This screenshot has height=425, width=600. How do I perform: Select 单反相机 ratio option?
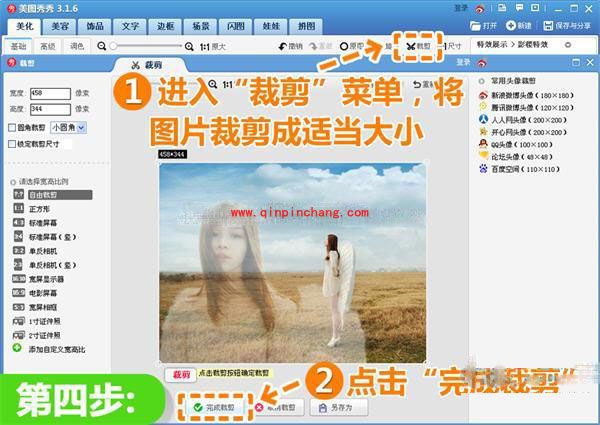click(x=35, y=251)
